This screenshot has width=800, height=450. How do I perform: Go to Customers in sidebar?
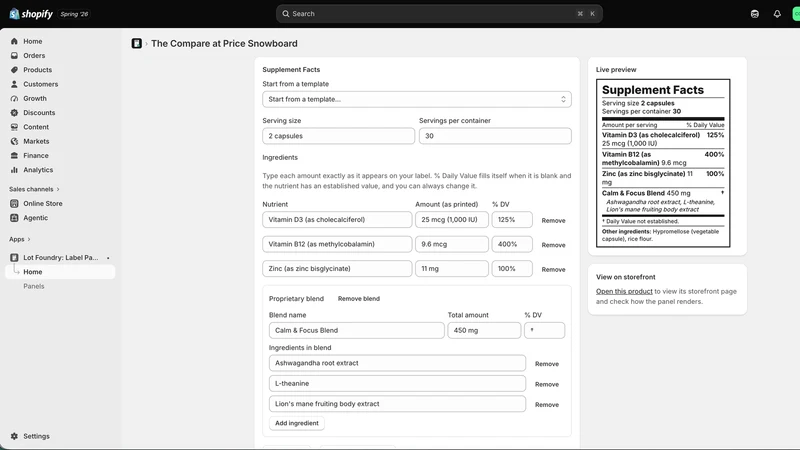tap(41, 84)
